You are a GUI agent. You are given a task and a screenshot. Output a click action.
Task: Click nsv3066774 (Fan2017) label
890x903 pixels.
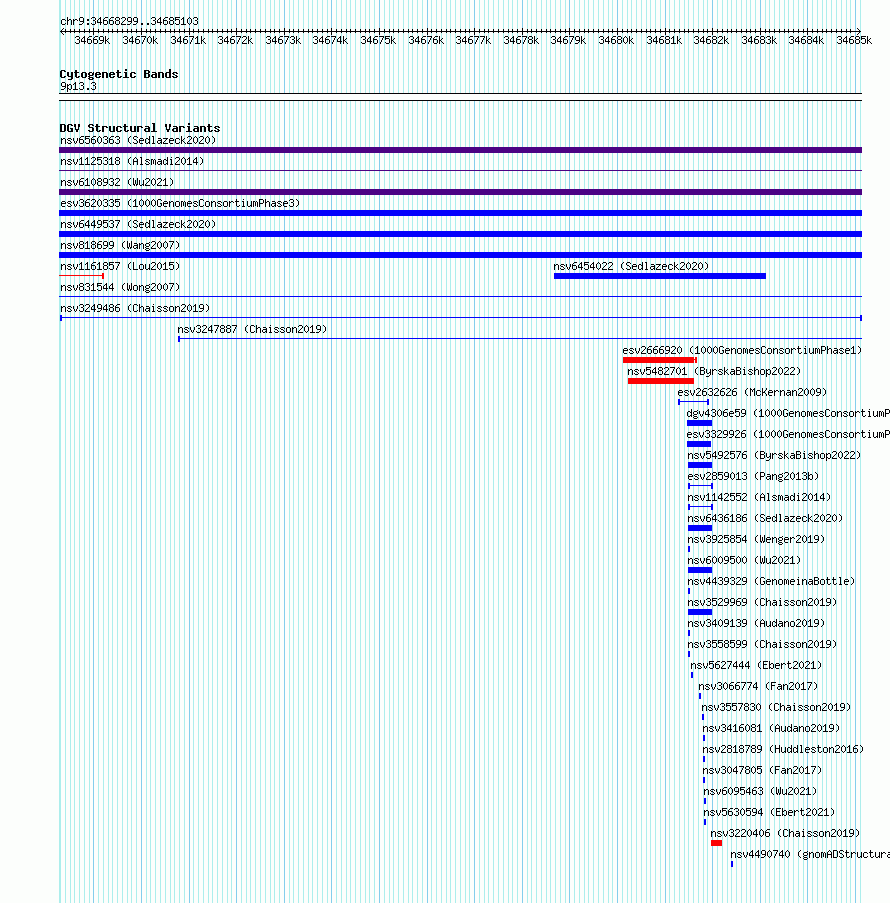(x=758, y=686)
